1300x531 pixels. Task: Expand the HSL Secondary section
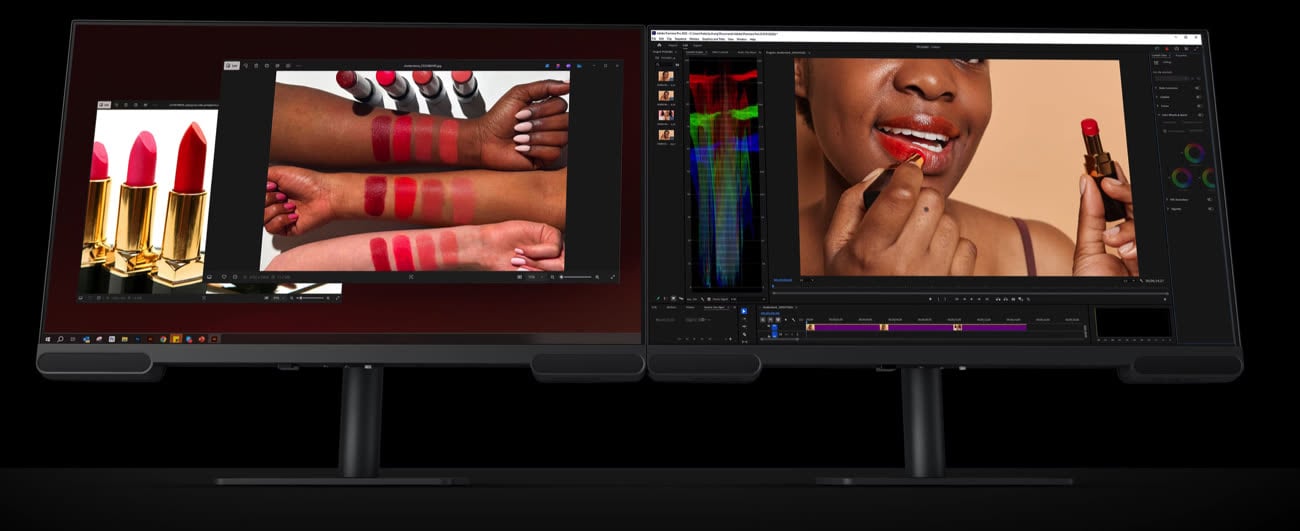click(1168, 199)
